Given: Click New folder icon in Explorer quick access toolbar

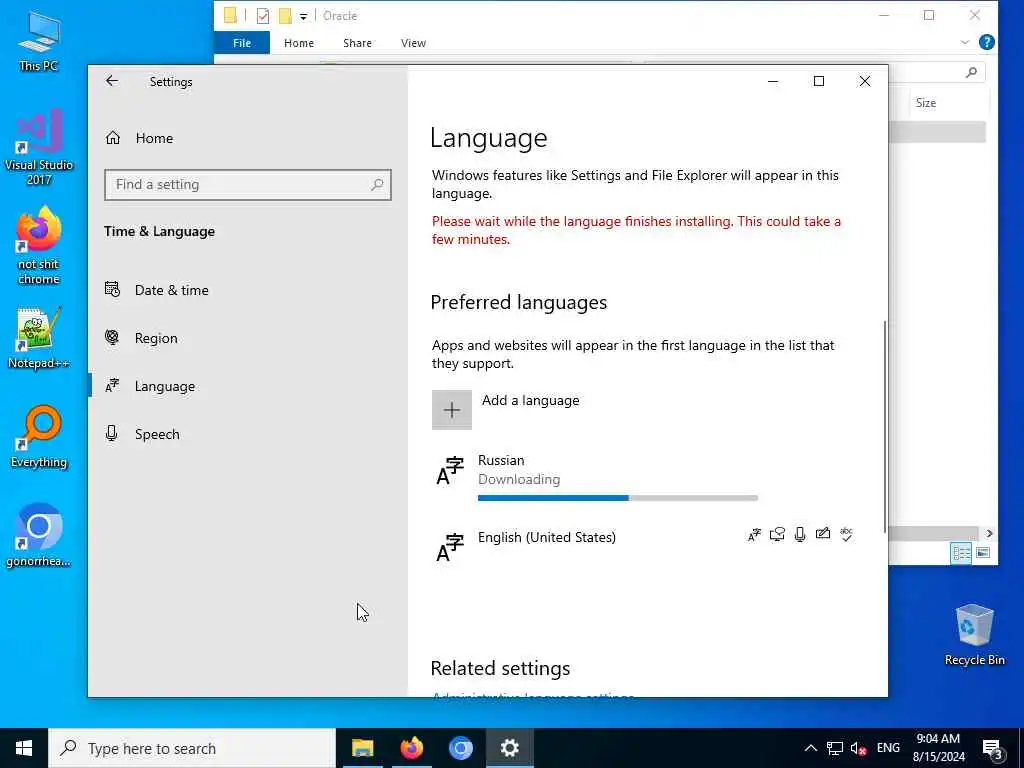Looking at the screenshot, I should pos(285,16).
